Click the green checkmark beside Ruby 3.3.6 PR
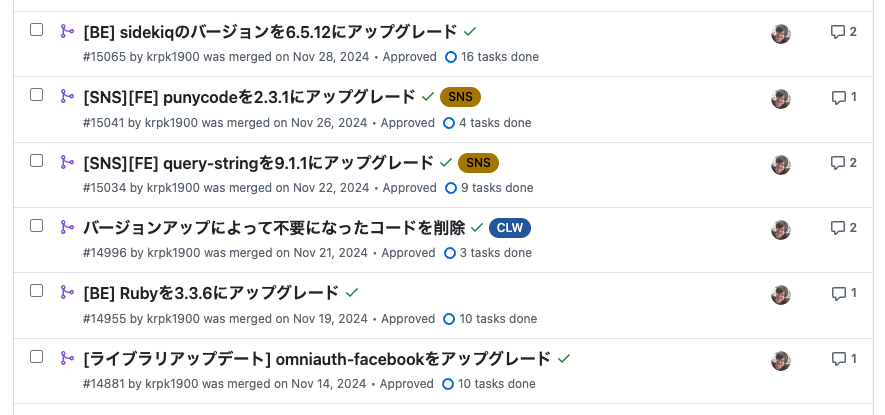885x415 pixels. pyautogui.click(x=351, y=293)
